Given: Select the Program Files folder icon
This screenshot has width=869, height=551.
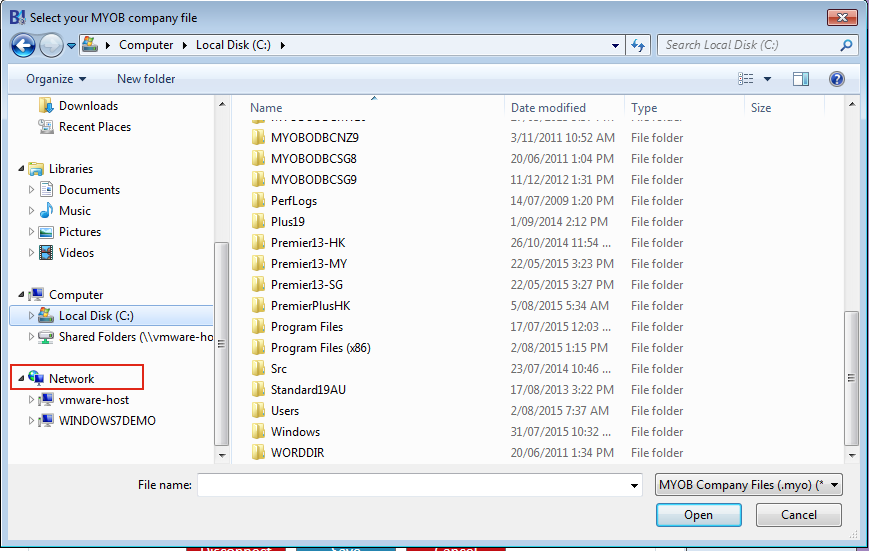Looking at the screenshot, I should pyautogui.click(x=258, y=327).
